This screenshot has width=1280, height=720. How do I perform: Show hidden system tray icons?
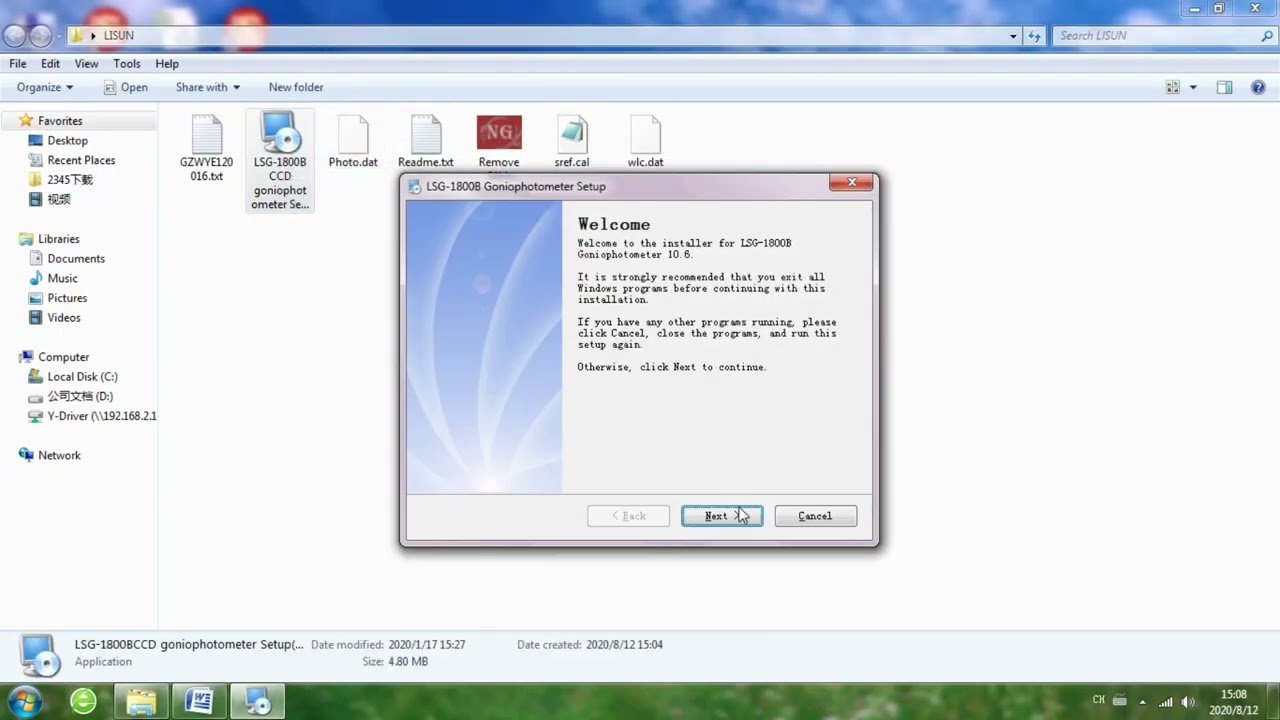(1143, 702)
